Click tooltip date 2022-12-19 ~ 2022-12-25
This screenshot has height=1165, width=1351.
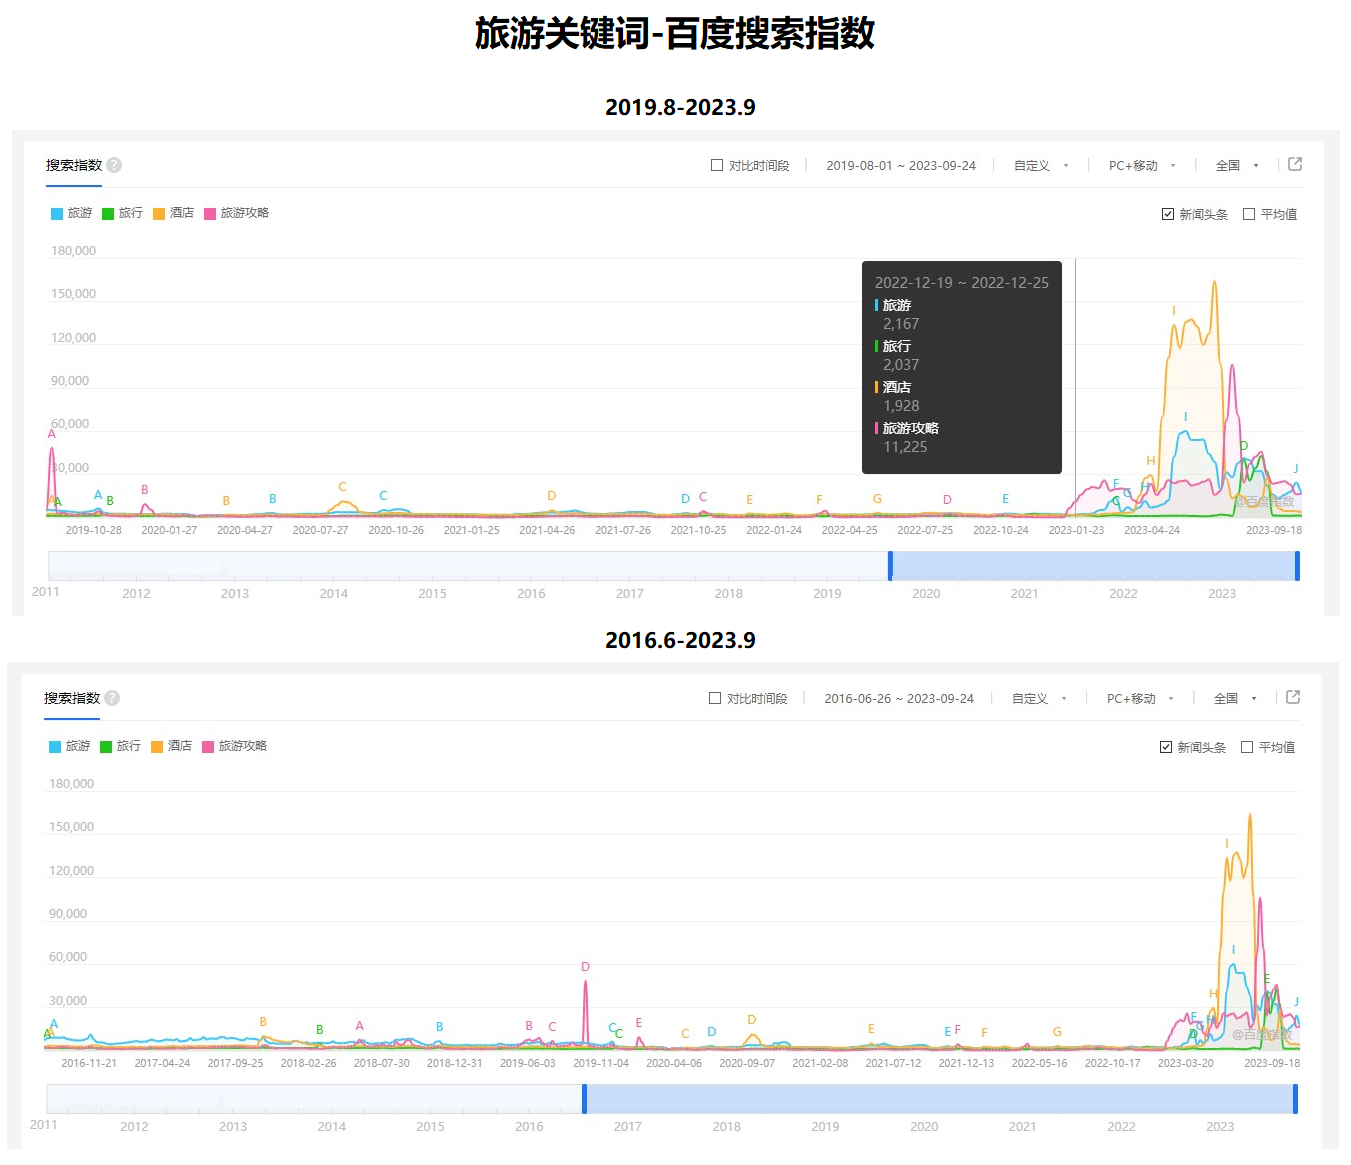click(x=962, y=283)
